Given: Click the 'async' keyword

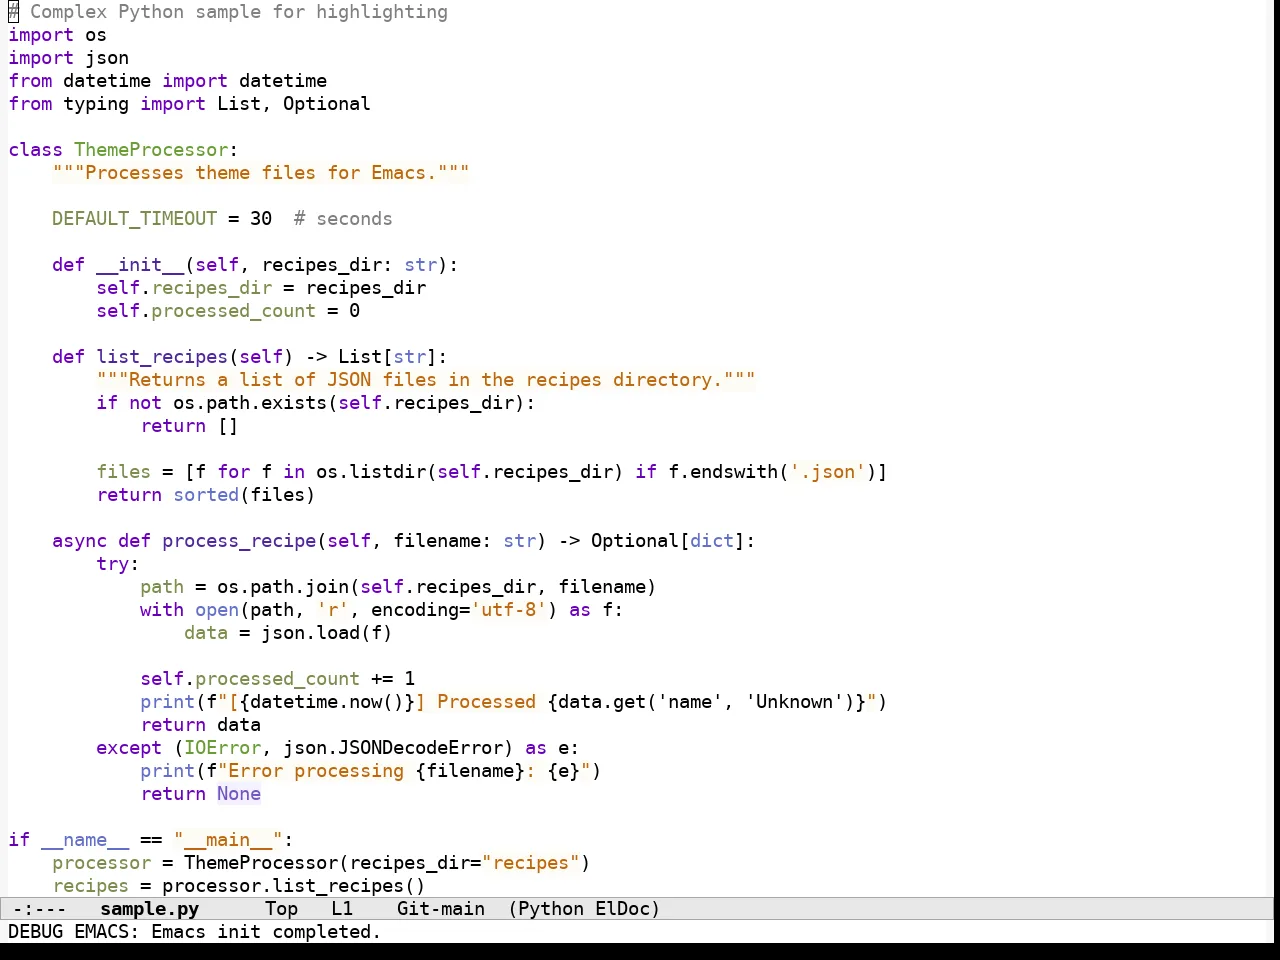Looking at the screenshot, I should [x=79, y=541].
